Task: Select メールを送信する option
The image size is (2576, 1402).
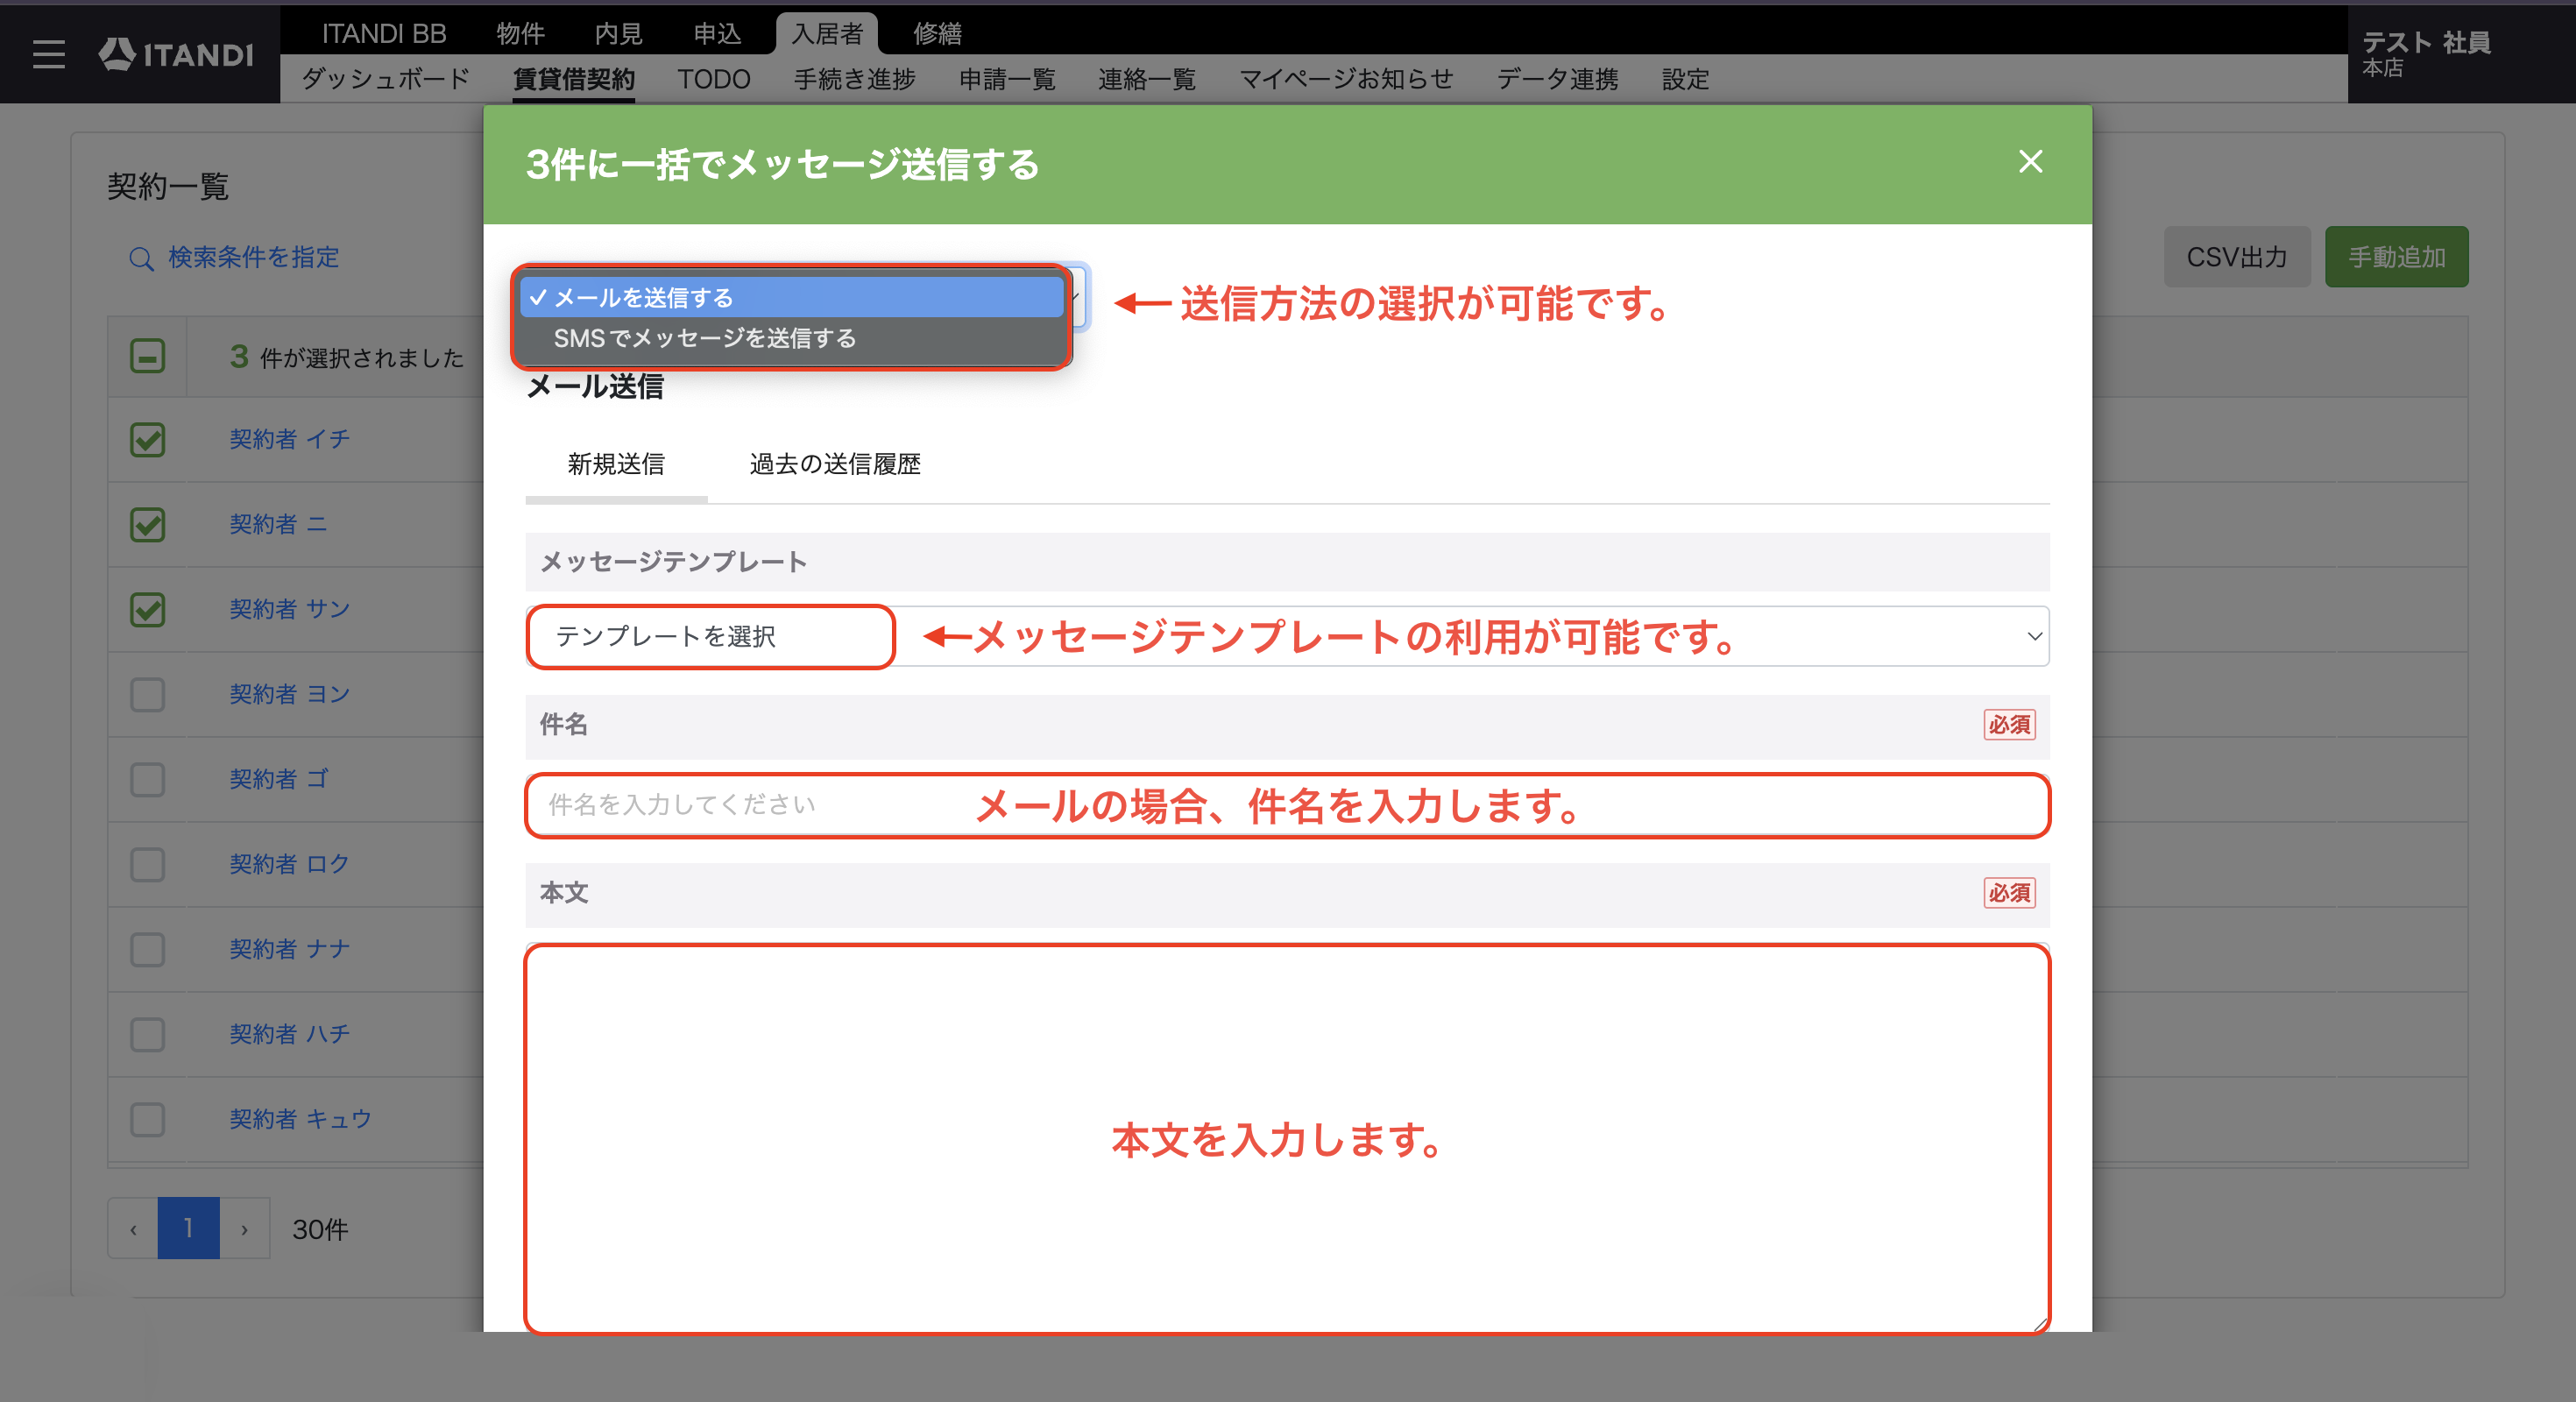Action: click(x=791, y=297)
